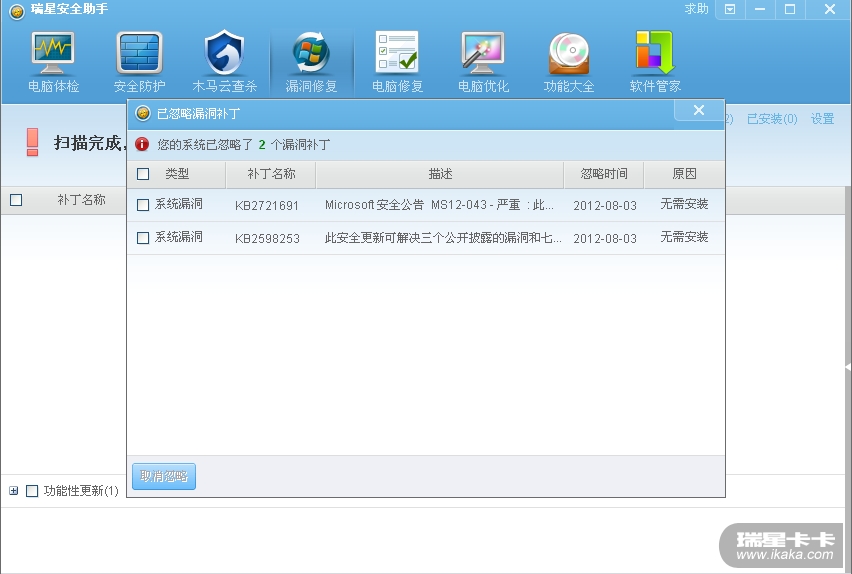Screen dimensions: 852x574
Task: Check the KB2721691 patch row checkbox
Action: (143, 205)
